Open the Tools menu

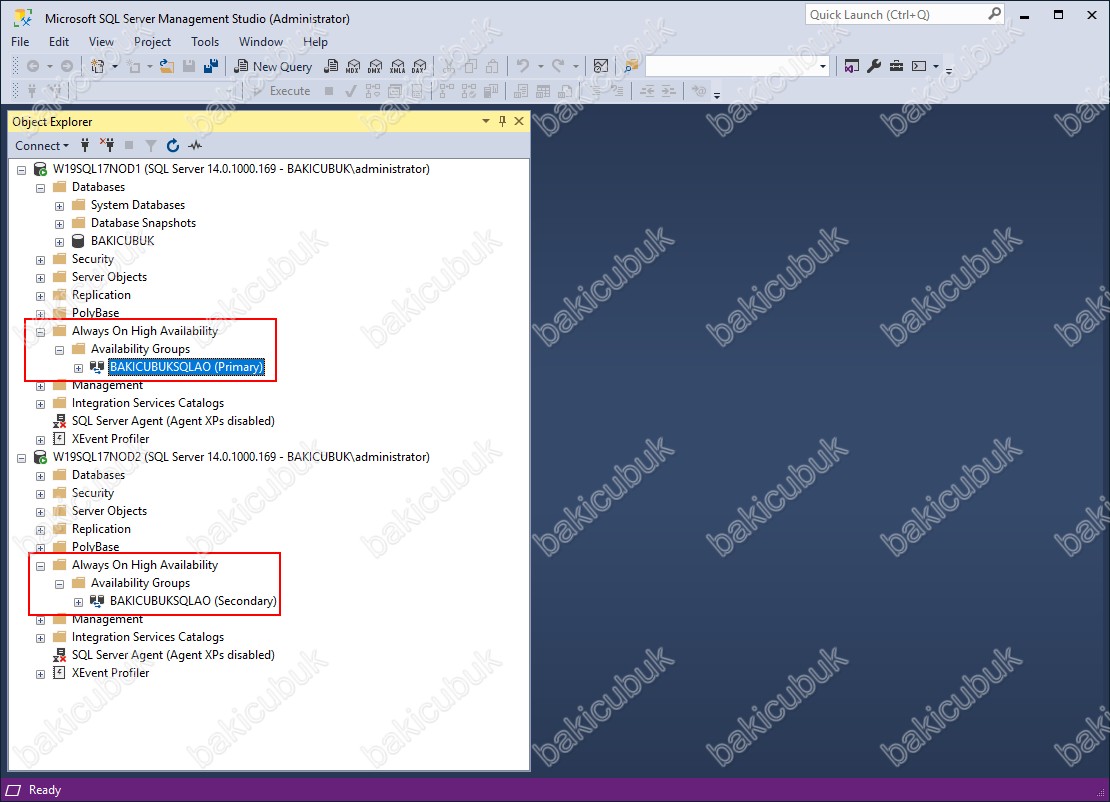[205, 42]
